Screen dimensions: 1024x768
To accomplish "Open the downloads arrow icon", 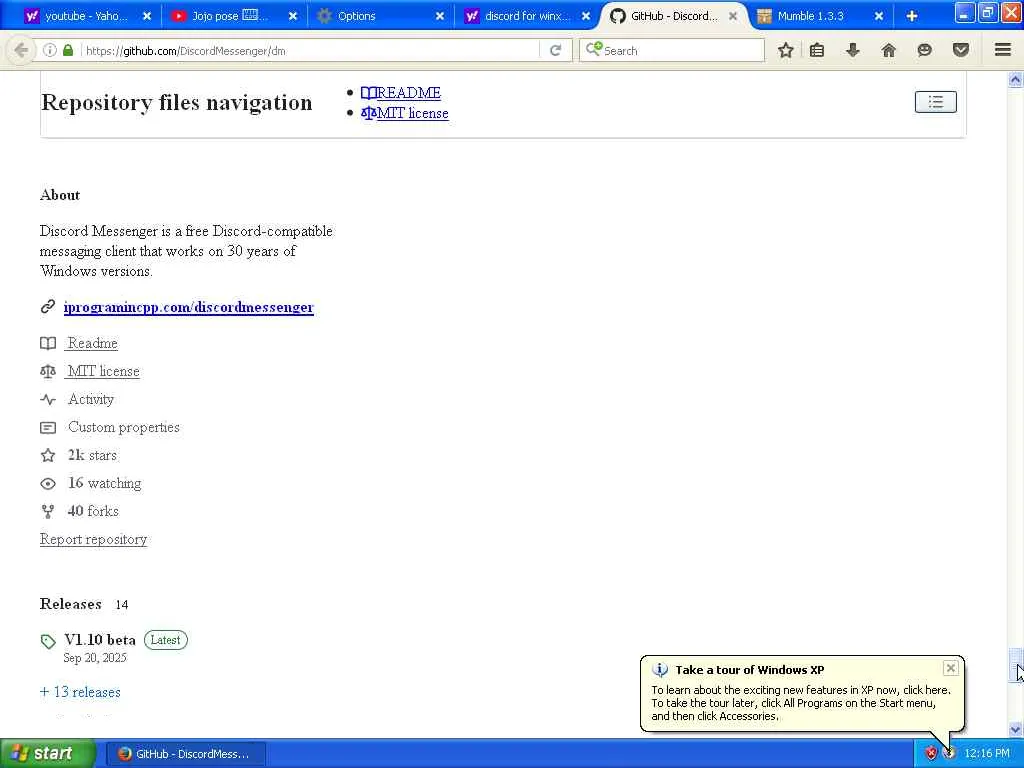I will (x=853, y=50).
